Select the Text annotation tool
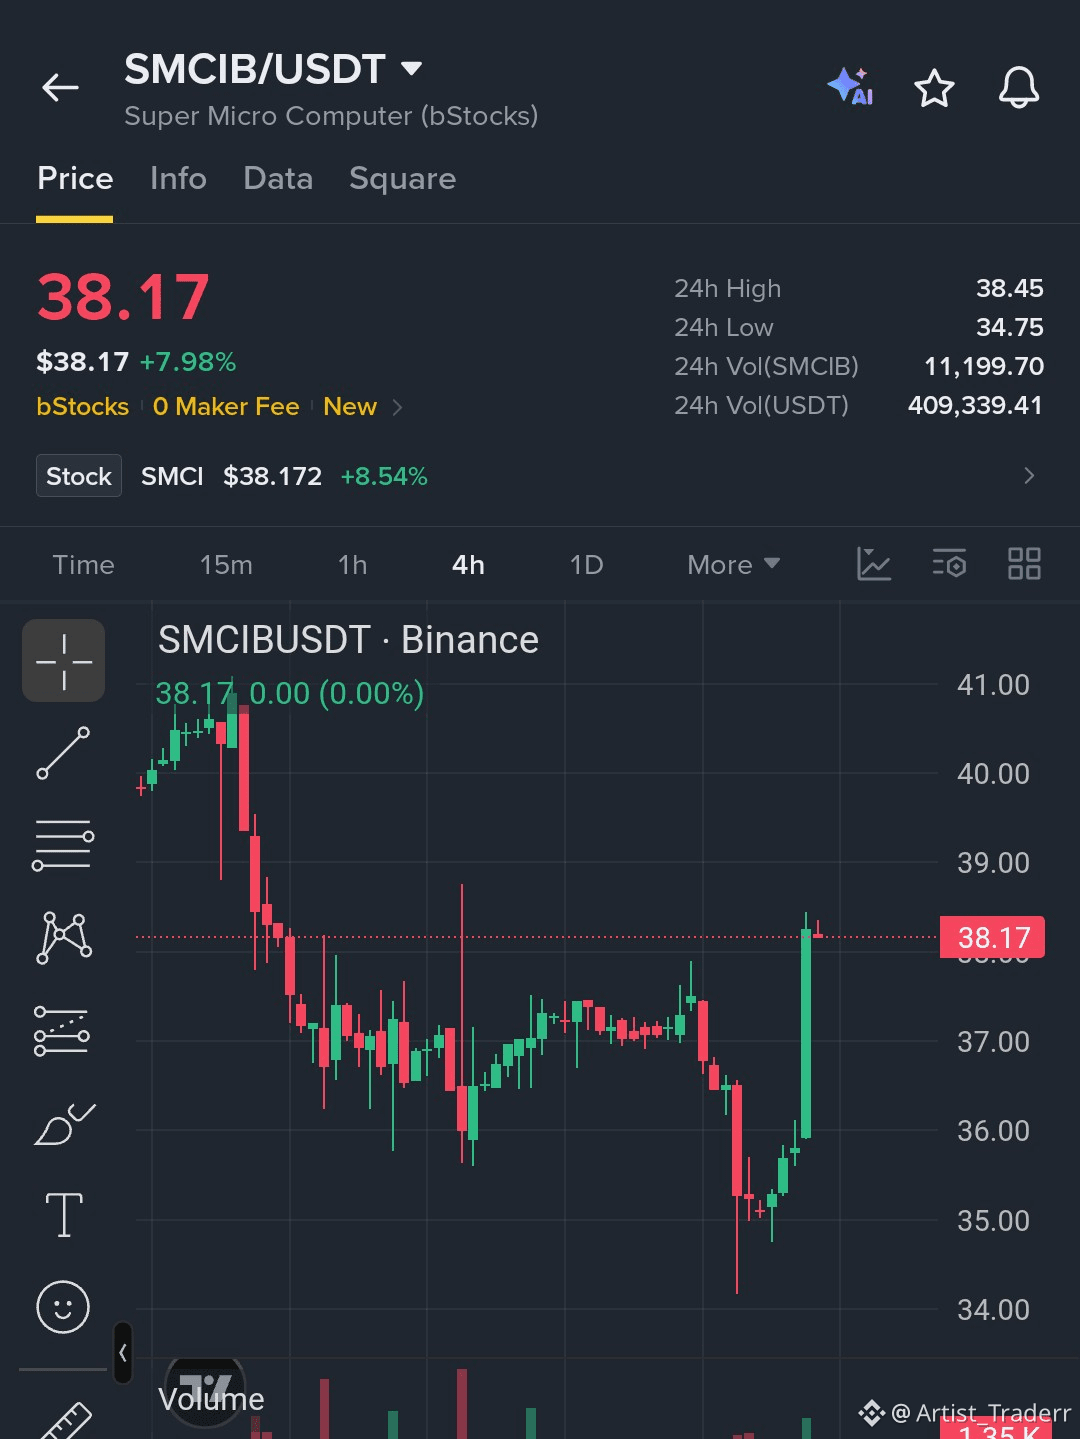Screen dimensions: 1080x1439 click(64, 1215)
